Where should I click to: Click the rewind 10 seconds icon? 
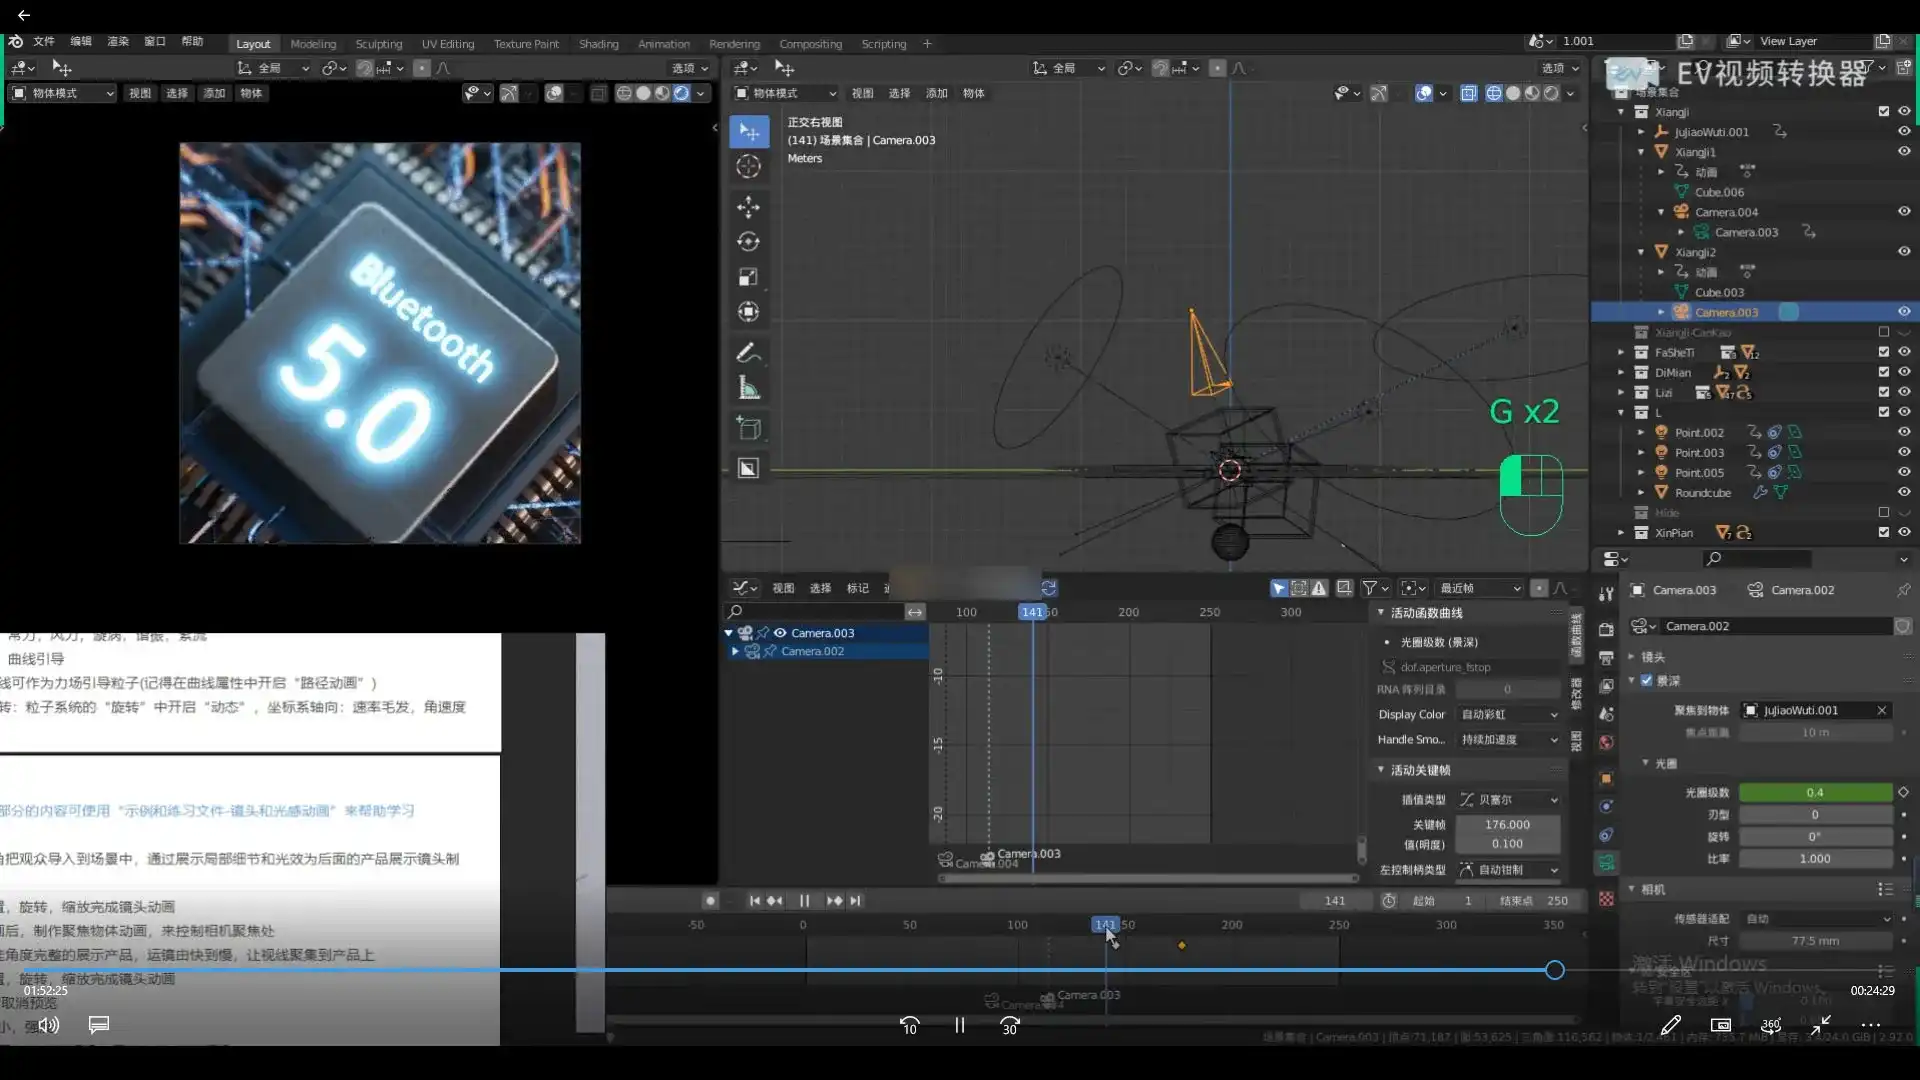909,1025
